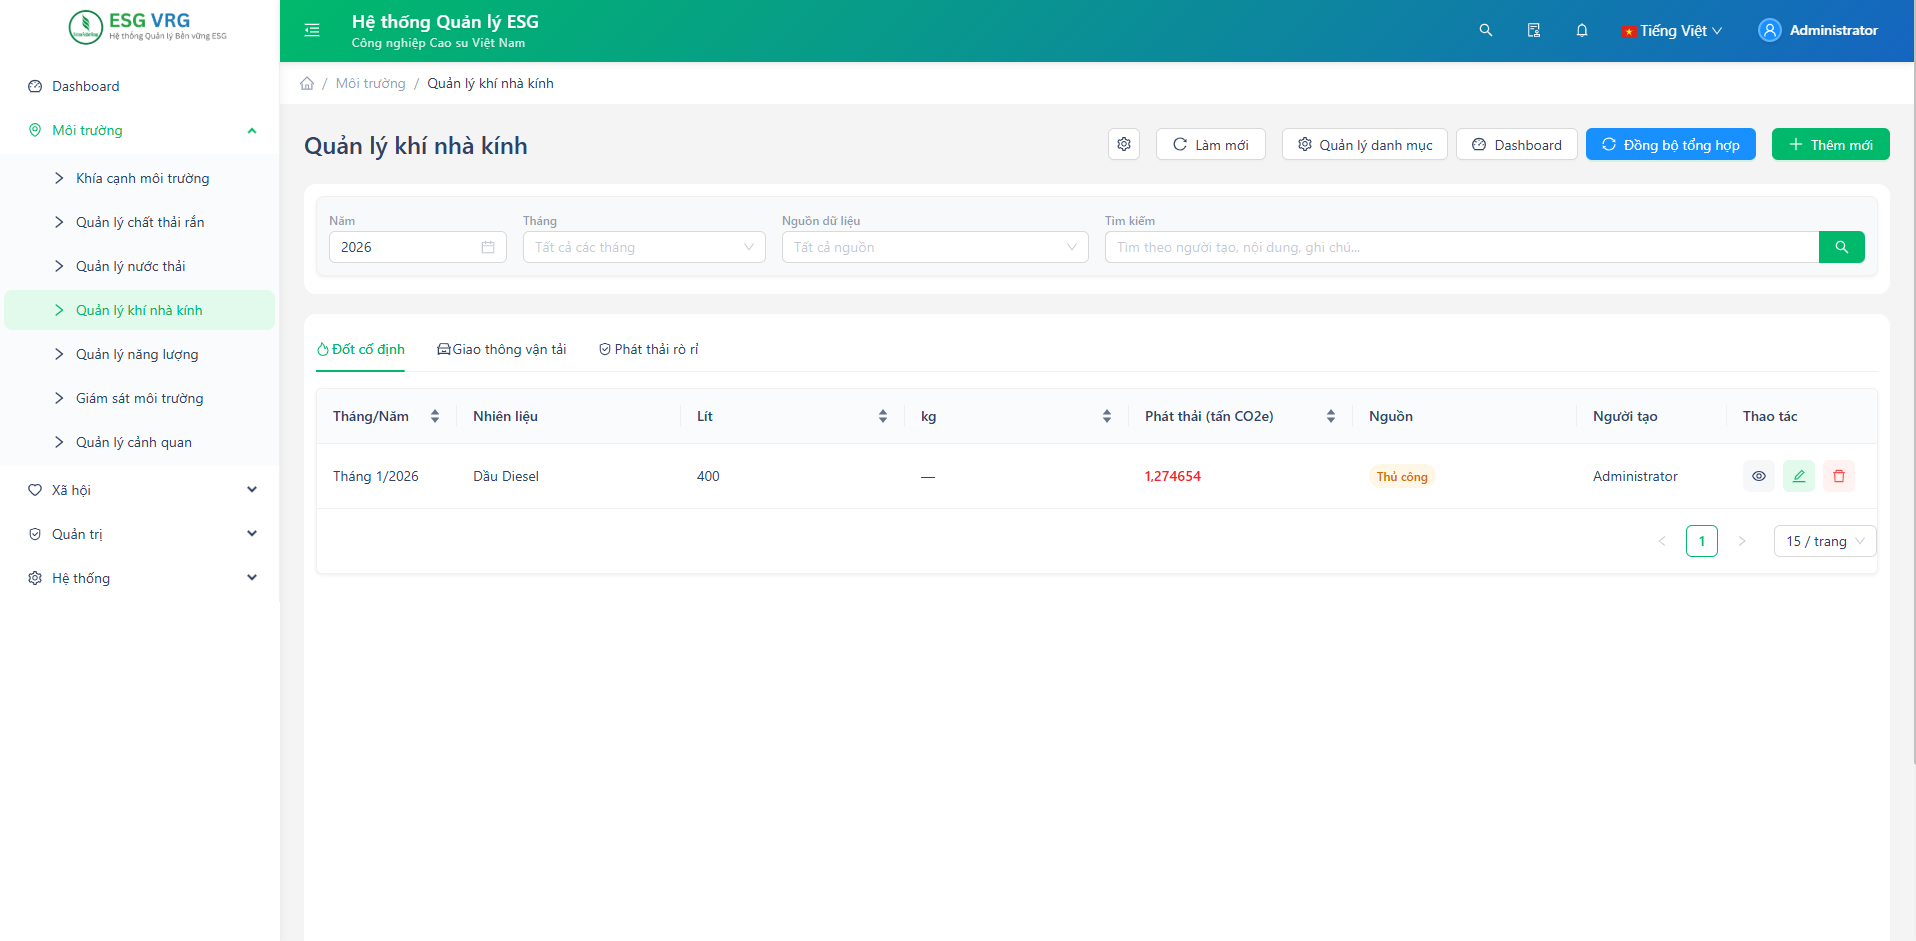This screenshot has height=941, width=1916.
Task: Open Quản lý cảnh quan menu item
Action: (x=140, y=442)
